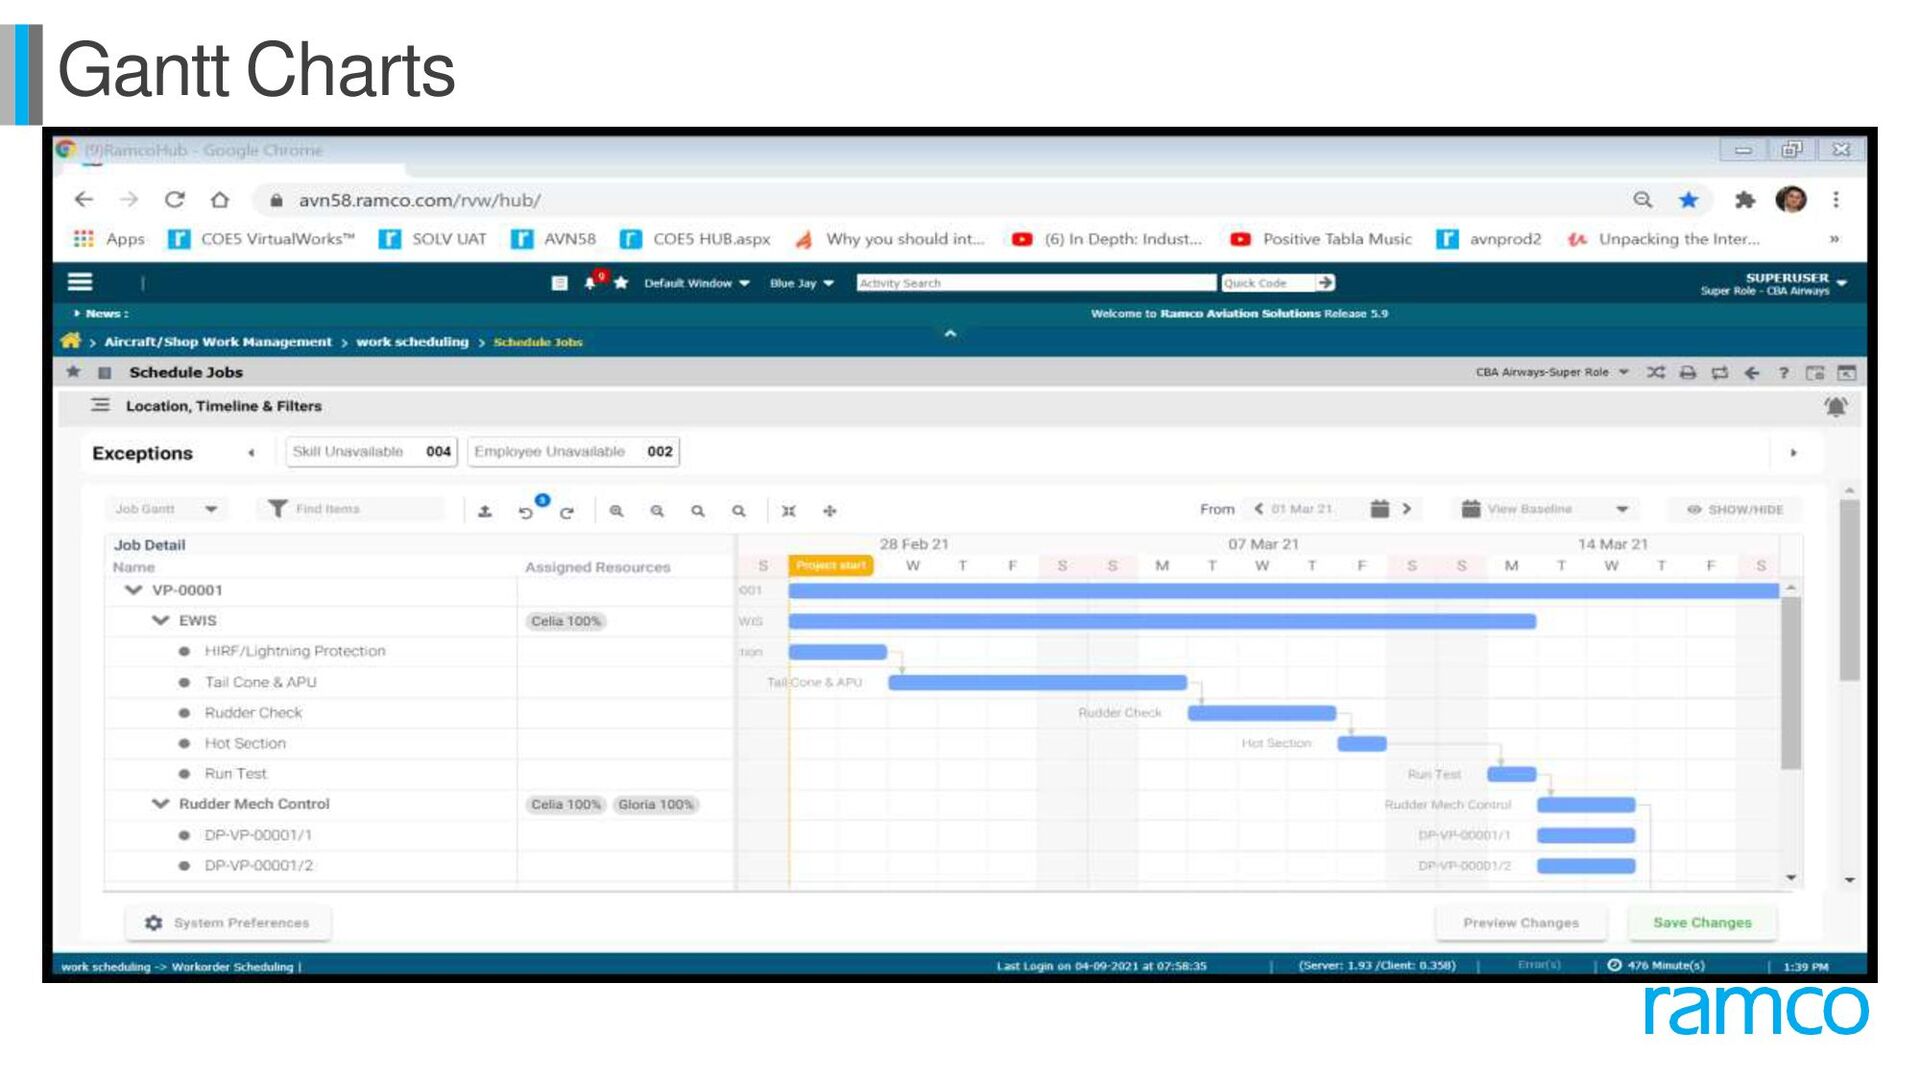The width and height of the screenshot is (1920, 1080).
Task: Toggle SHOW/HIDE columns eye button
Action: pyautogui.click(x=1735, y=509)
